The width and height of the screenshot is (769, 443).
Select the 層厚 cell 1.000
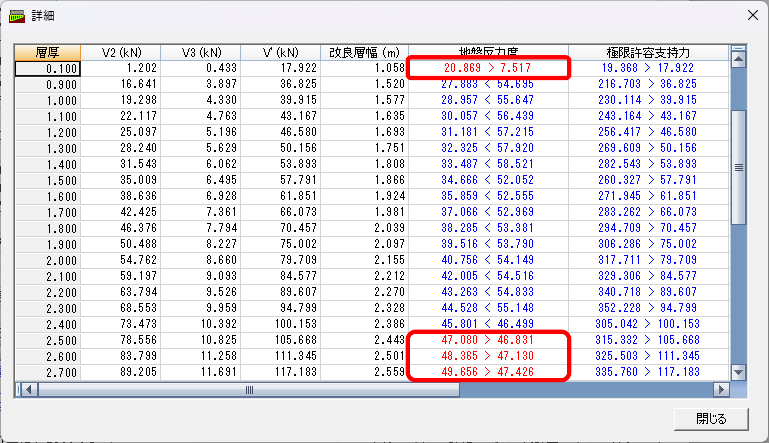(x=48, y=100)
